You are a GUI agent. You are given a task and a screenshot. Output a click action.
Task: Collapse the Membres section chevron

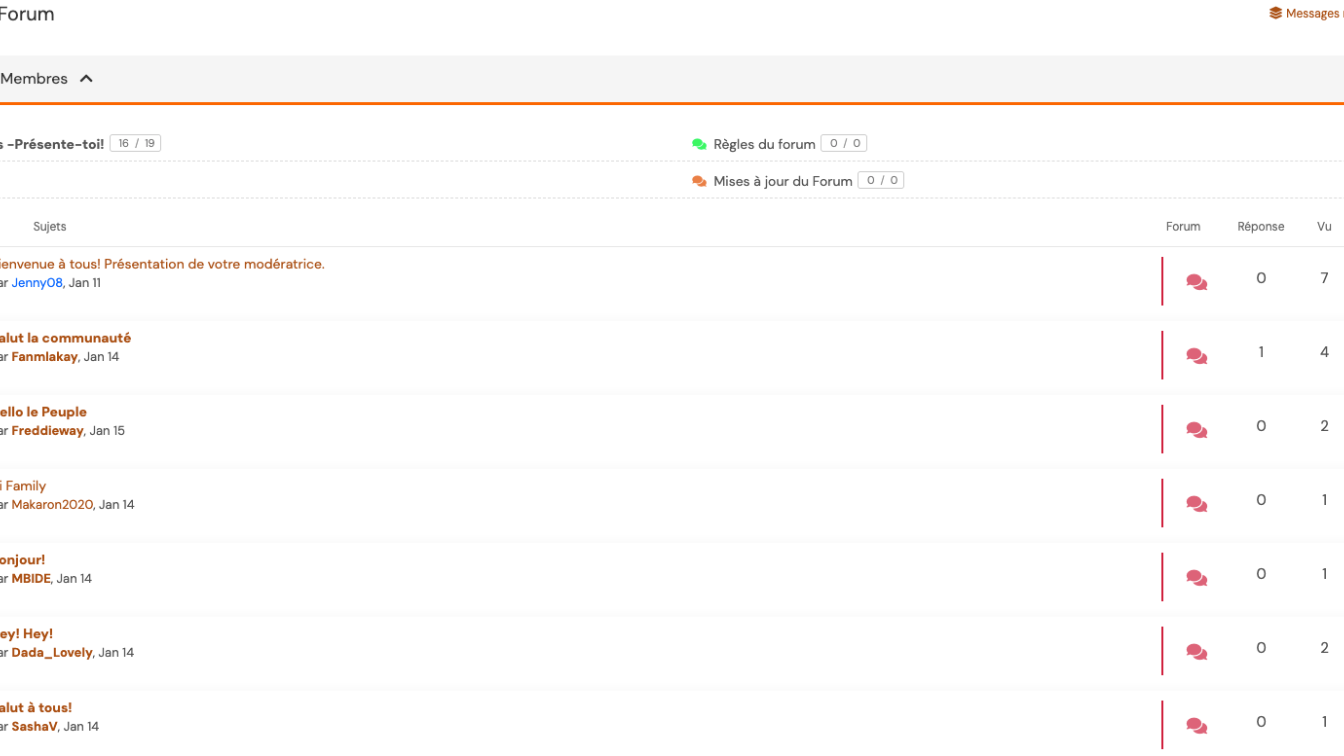86,79
